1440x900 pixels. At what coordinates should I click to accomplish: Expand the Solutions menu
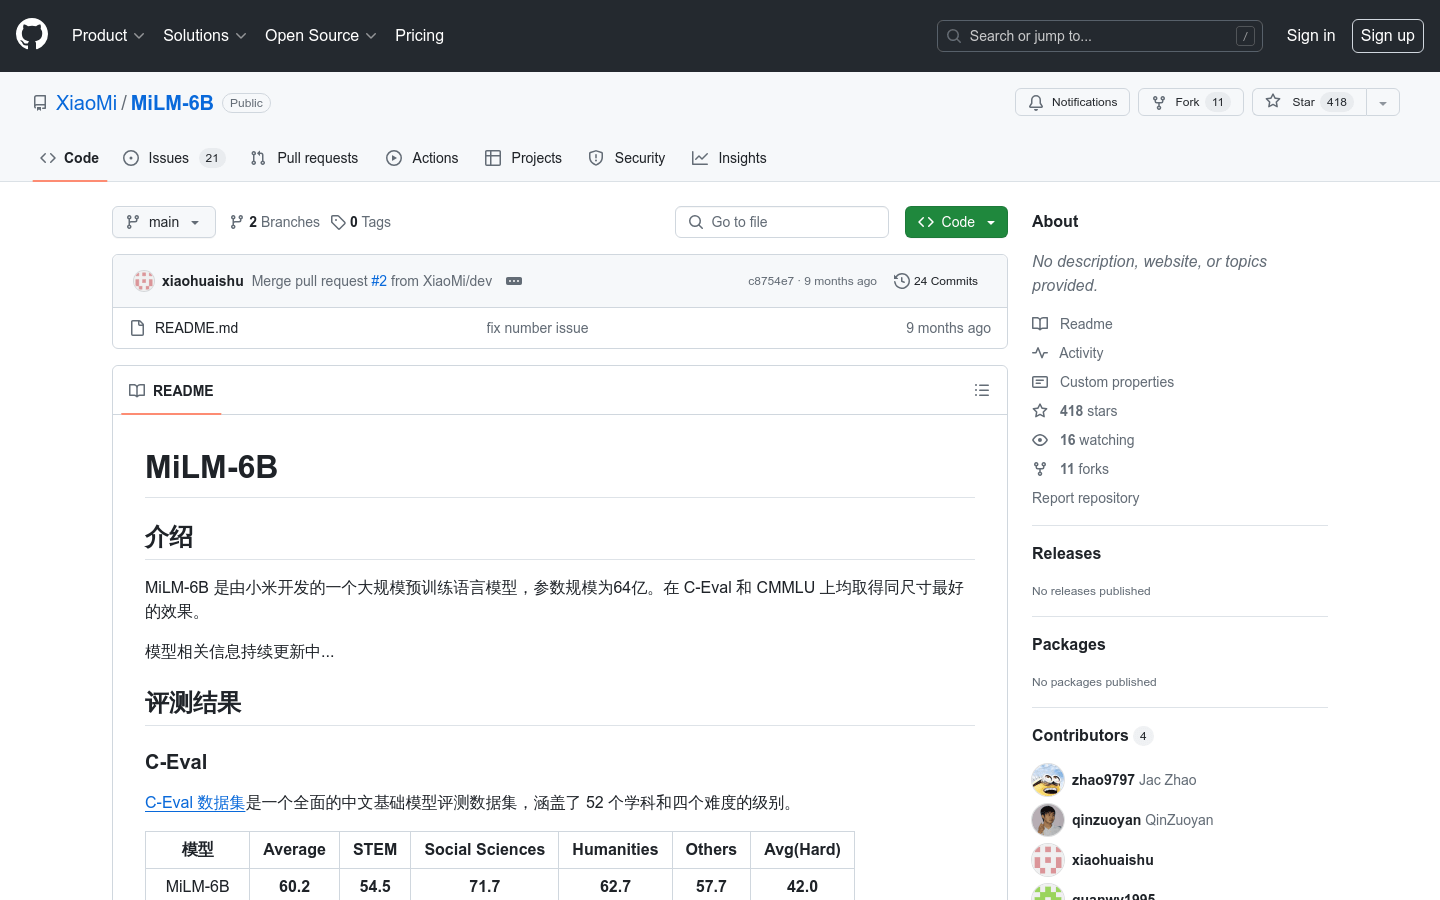[204, 35]
